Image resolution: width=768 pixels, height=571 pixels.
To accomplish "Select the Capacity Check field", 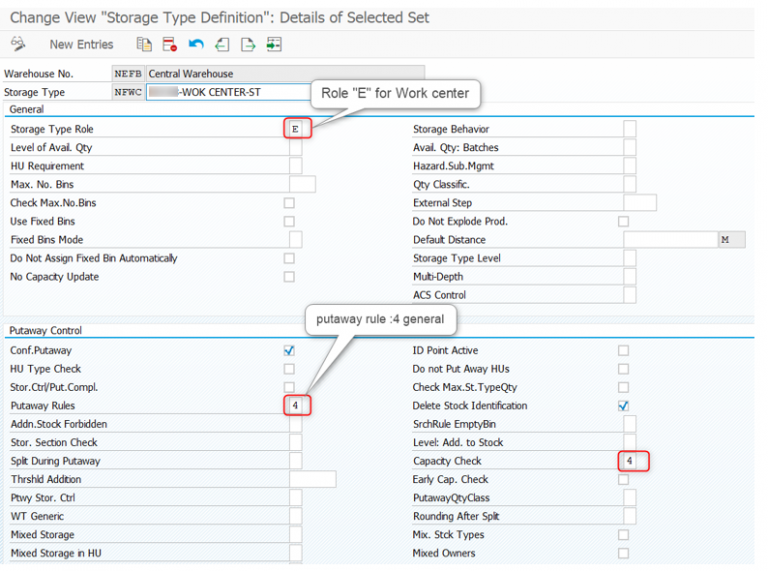I will [x=630, y=461].
